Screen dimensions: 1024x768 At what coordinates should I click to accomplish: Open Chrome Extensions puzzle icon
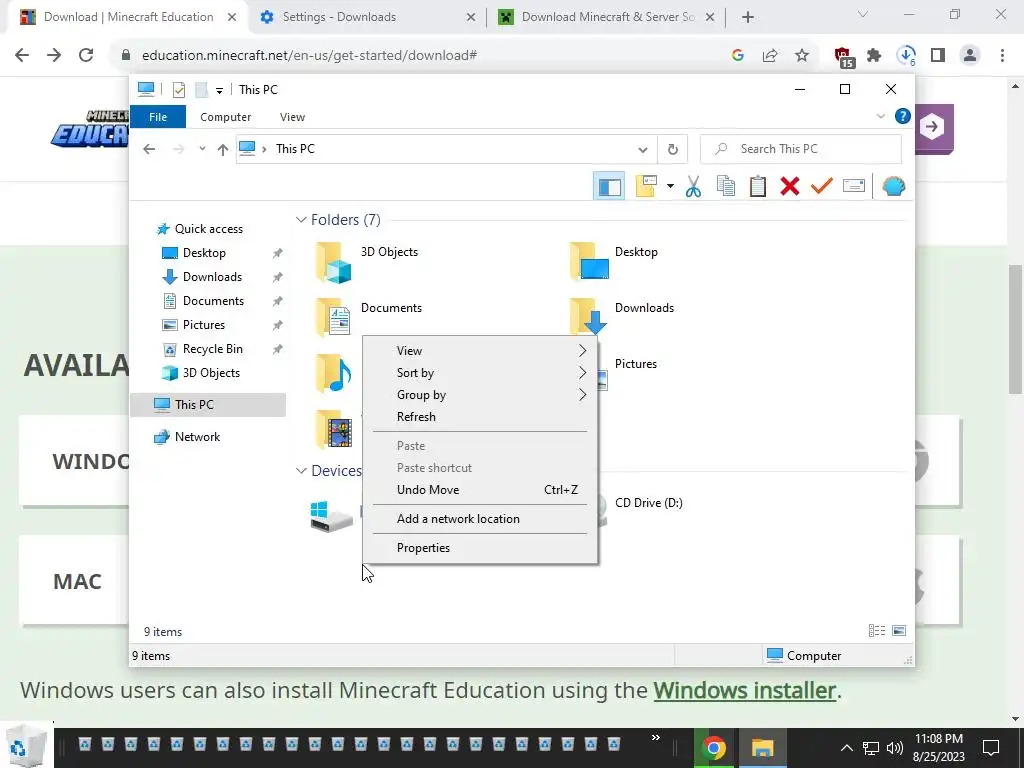[x=874, y=56]
